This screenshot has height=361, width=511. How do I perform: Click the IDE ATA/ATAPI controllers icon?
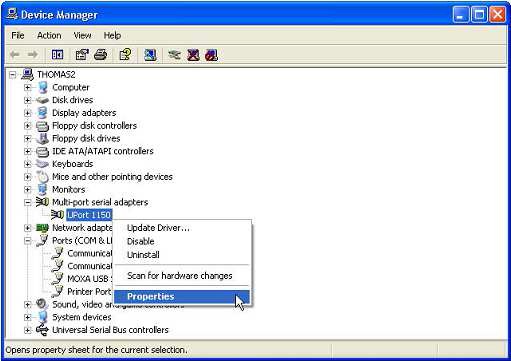coord(42,151)
